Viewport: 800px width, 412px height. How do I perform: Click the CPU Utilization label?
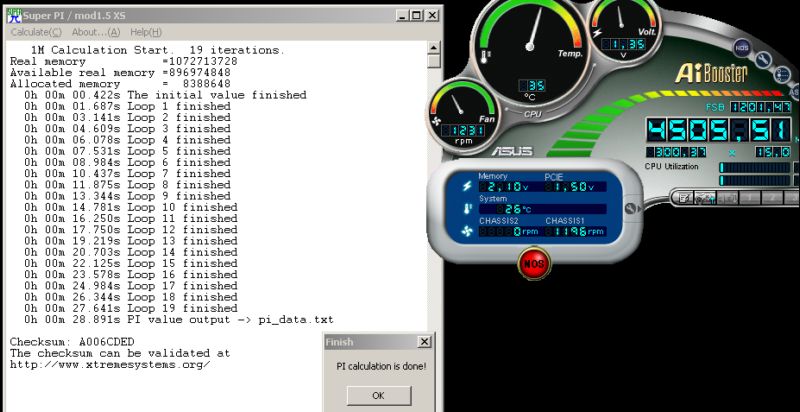671,167
